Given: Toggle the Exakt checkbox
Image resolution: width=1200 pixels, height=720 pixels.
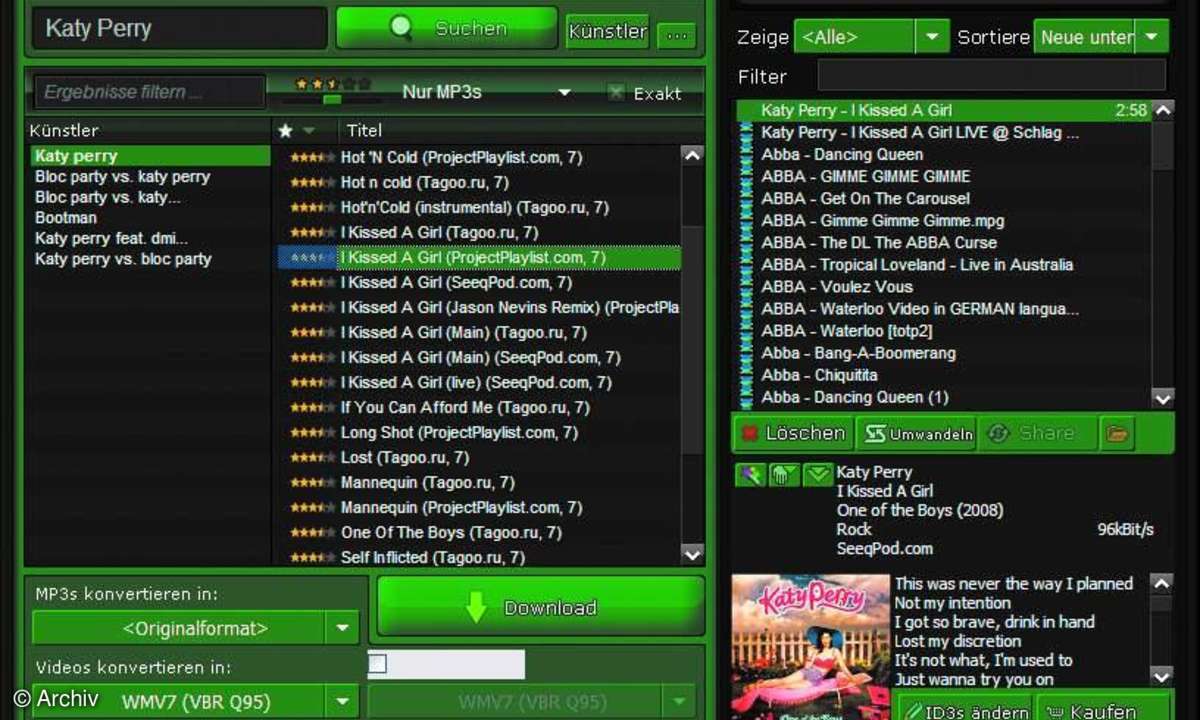Looking at the screenshot, I should pyautogui.click(x=617, y=93).
